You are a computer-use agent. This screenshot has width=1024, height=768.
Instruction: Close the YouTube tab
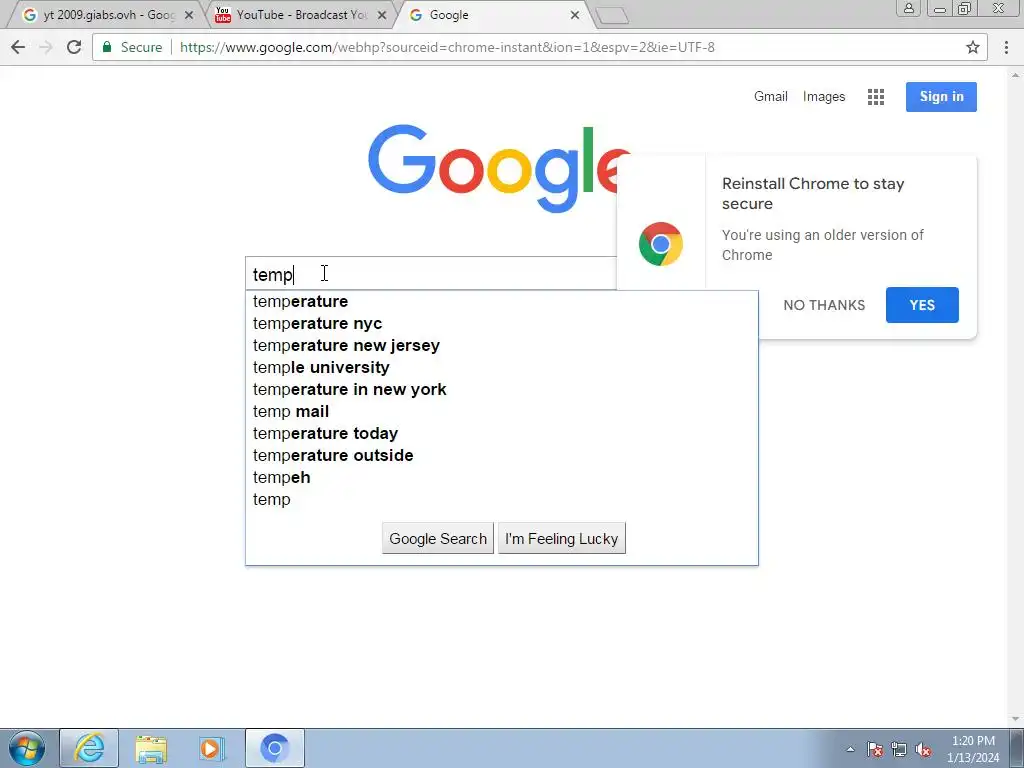pos(381,15)
